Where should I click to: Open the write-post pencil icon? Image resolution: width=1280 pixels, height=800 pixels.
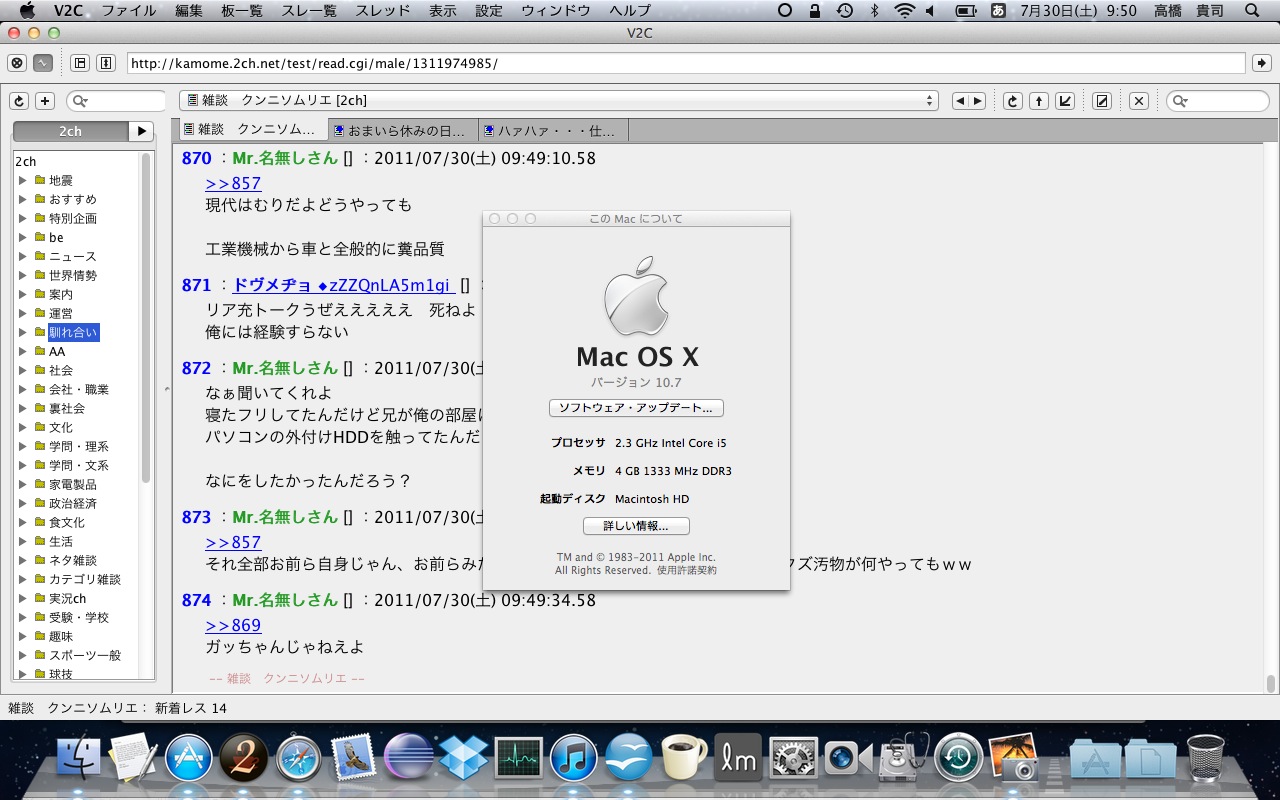pyautogui.click(x=1102, y=101)
